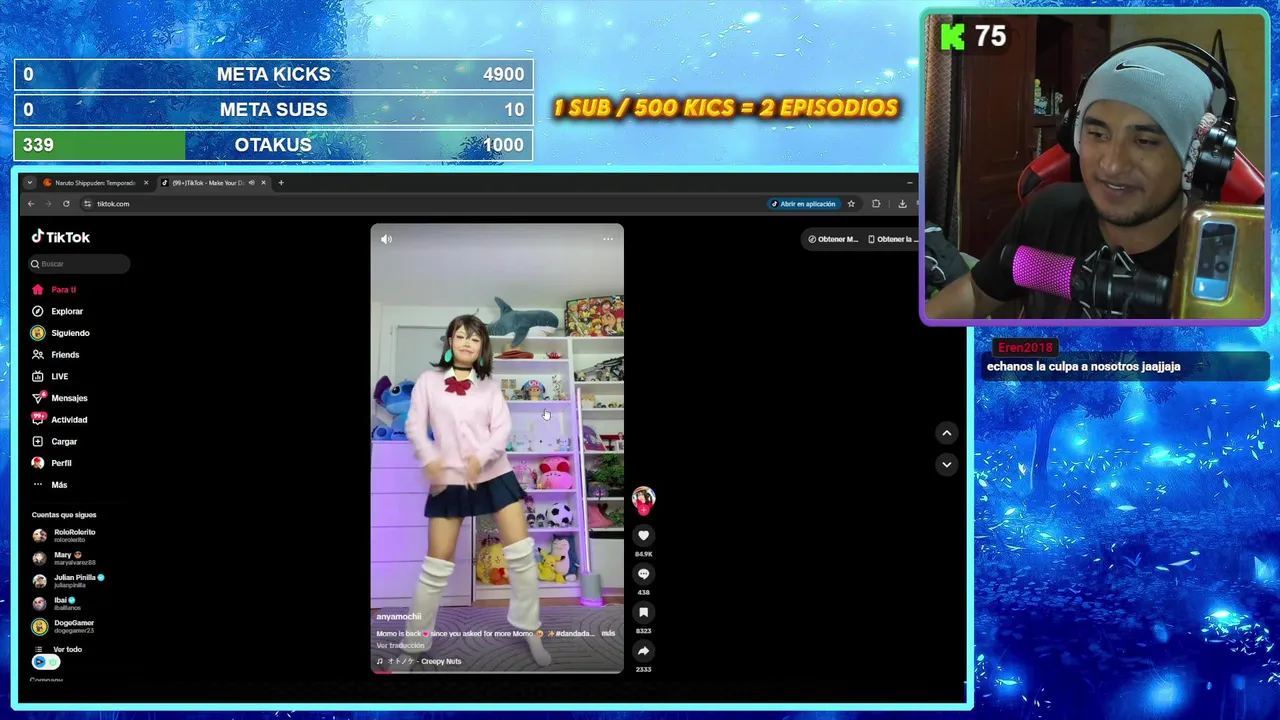Open Julian Pinilla followed account
The height and width of the screenshot is (720, 1280).
point(68,581)
